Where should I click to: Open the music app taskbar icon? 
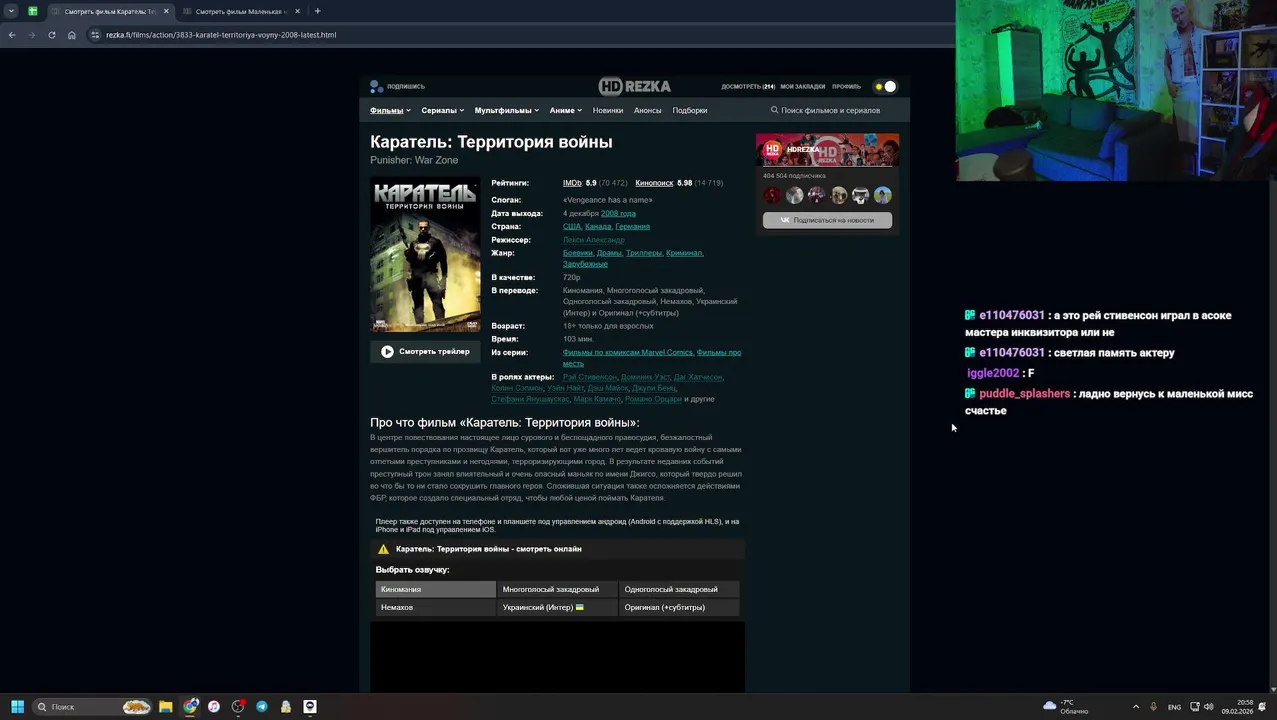214,707
